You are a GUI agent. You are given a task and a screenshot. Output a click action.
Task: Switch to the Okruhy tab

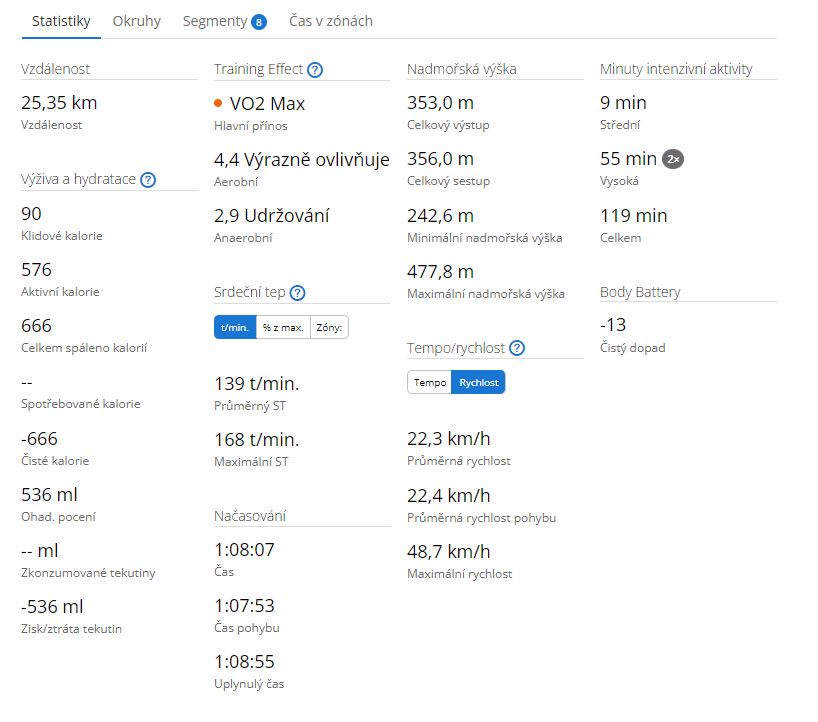(137, 21)
